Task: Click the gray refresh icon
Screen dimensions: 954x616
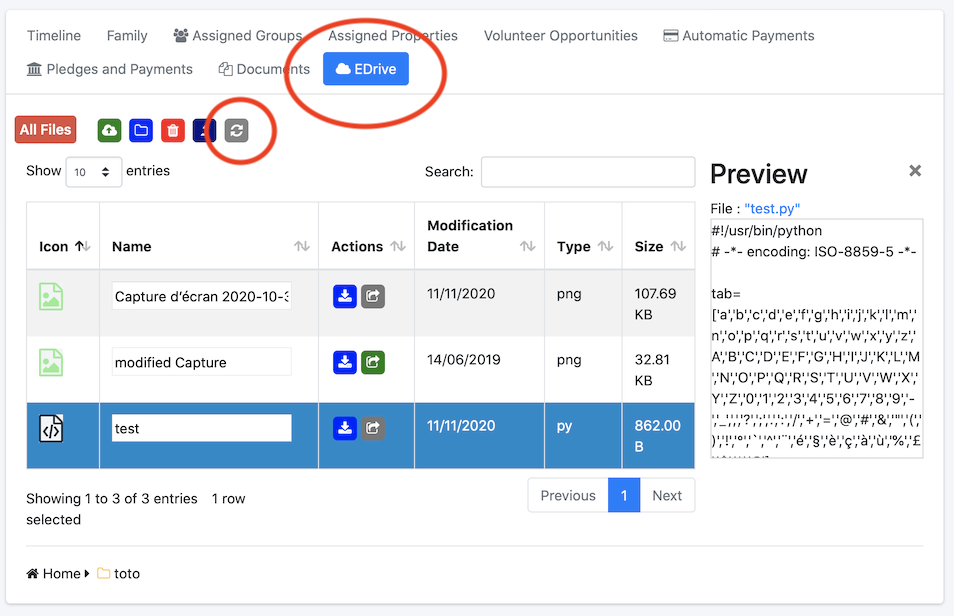Action: coord(237,130)
